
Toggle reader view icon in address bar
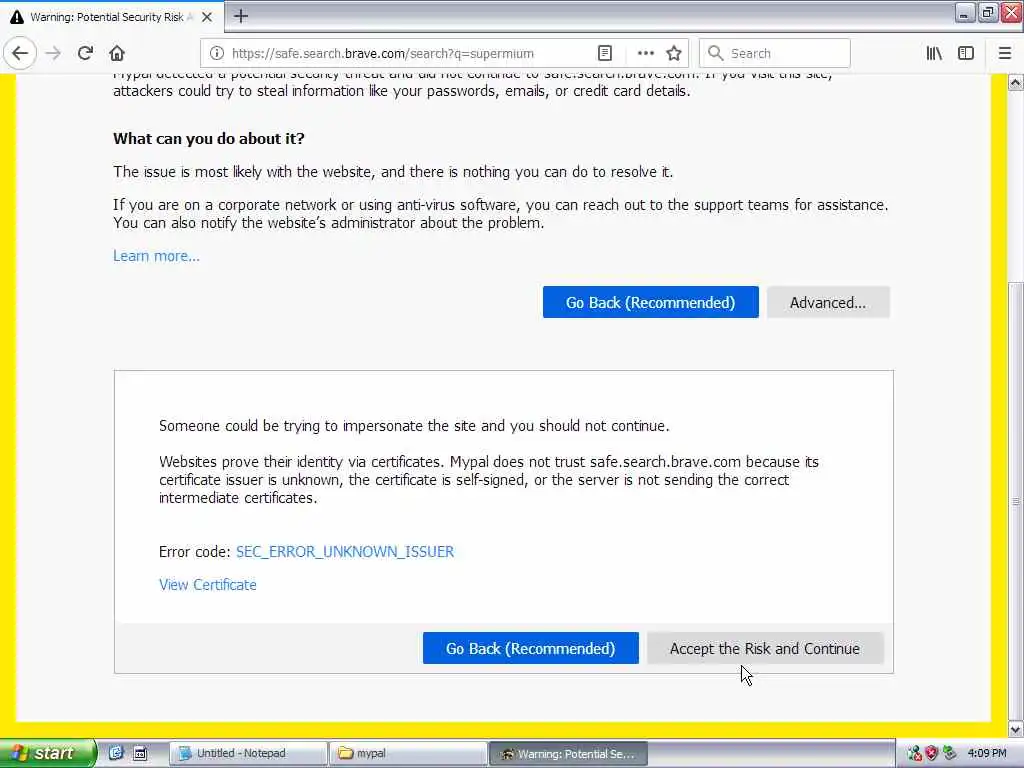point(605,53)
